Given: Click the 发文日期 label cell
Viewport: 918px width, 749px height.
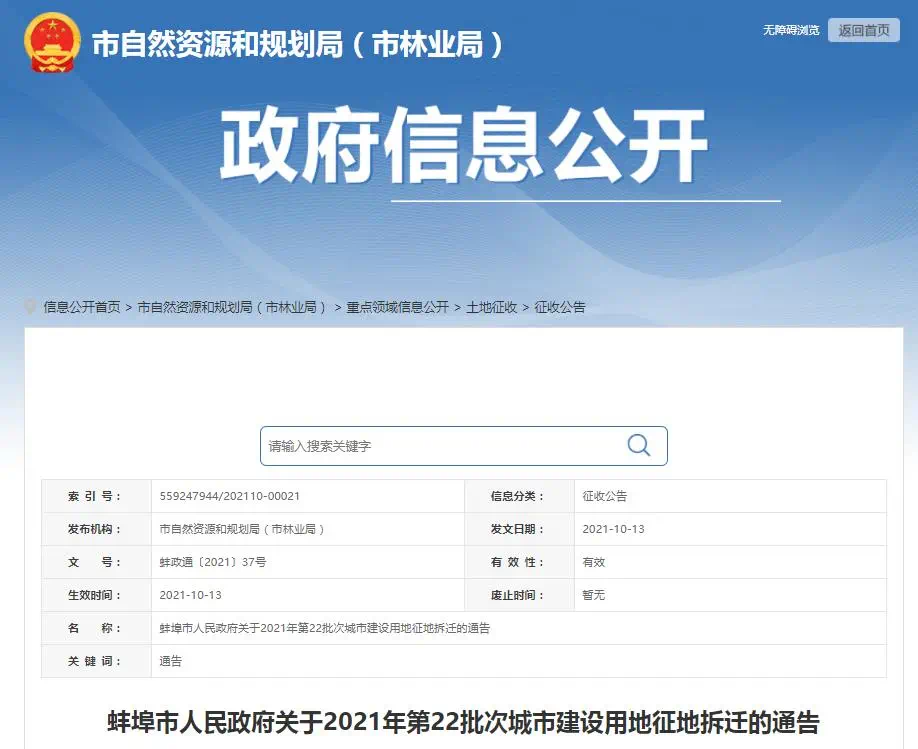Looking at the screenshot, I should (x=519, y=529).
